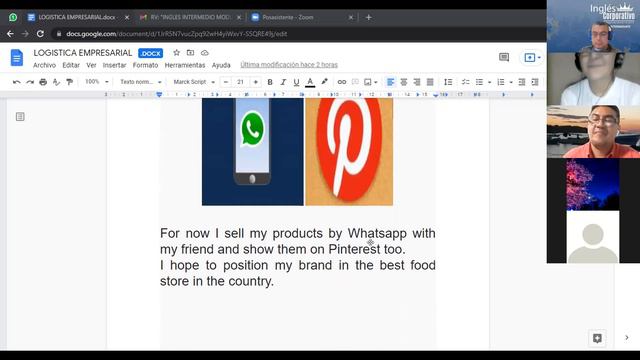Switch to the Zoom browser tab
640x360 pixels.
301,17
